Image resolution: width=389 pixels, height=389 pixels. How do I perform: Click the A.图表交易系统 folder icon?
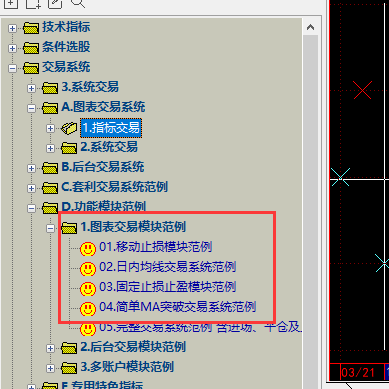[50, 108]
